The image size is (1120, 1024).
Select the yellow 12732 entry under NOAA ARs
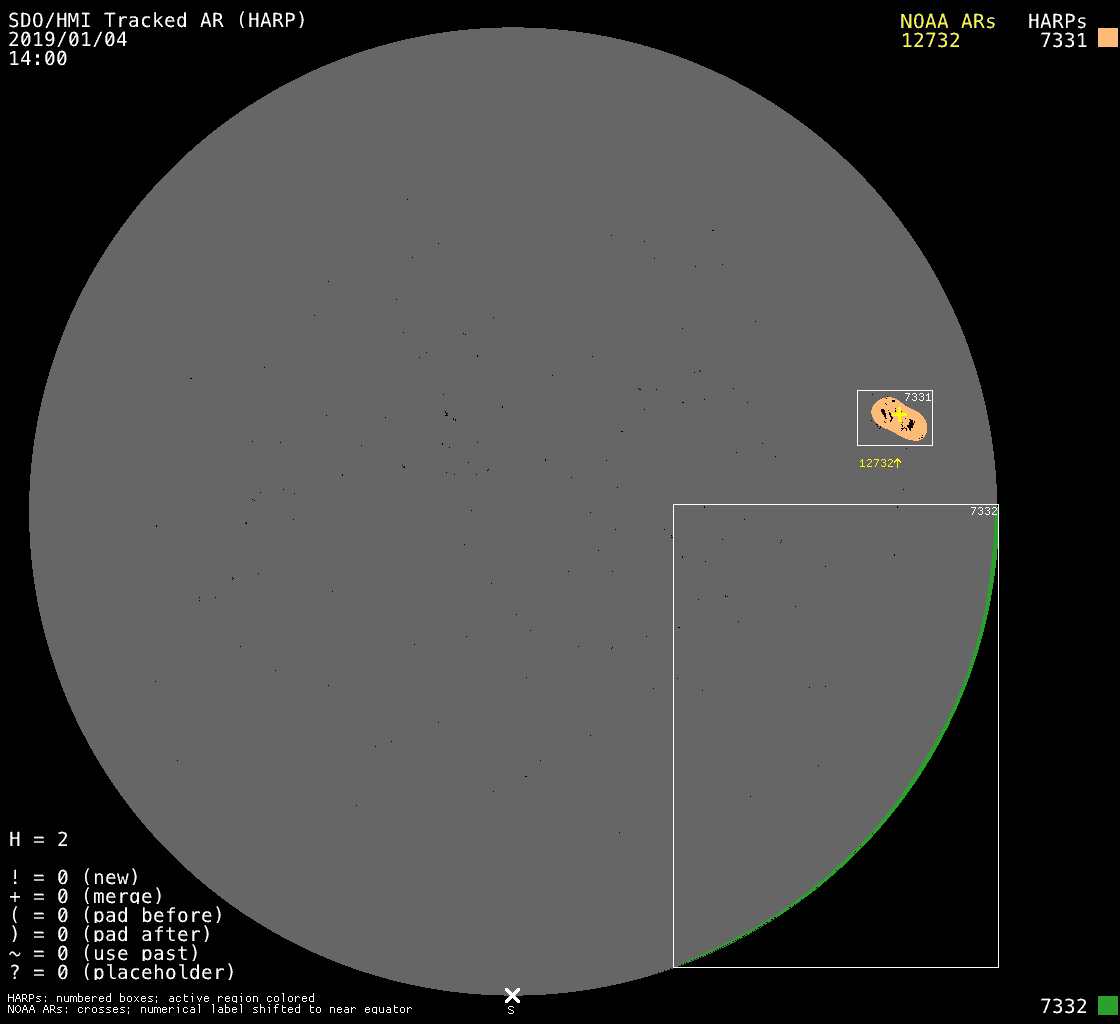pos(930,40)
